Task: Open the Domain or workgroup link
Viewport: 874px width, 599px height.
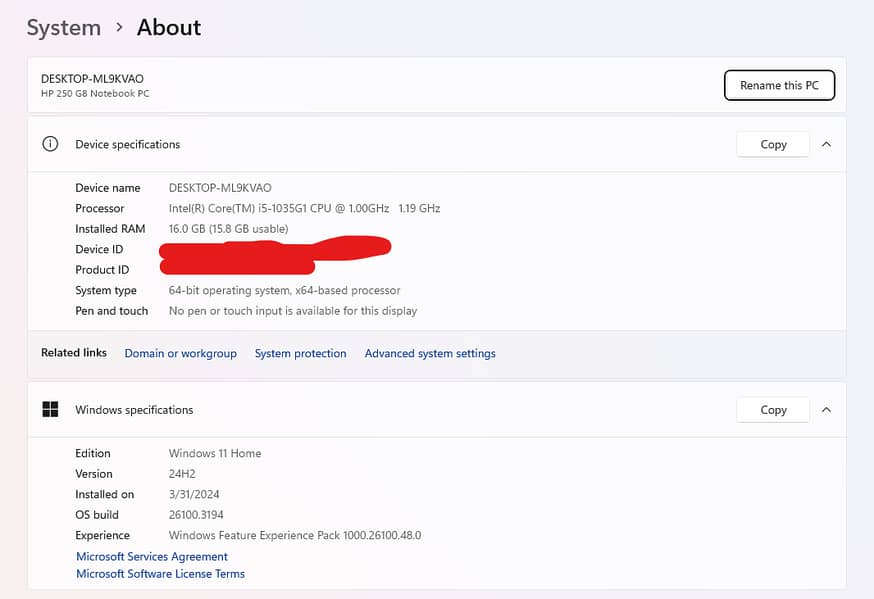Action: (180, 354)
